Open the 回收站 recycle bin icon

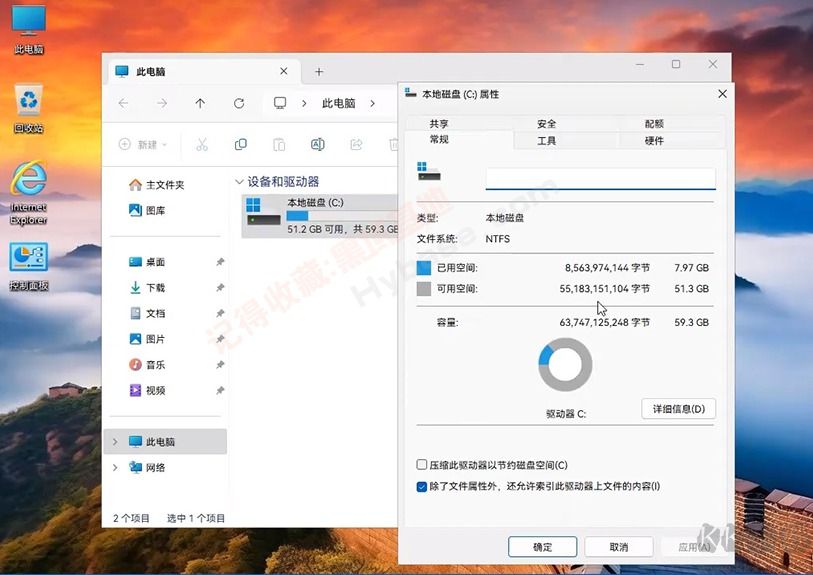[29, 107]
